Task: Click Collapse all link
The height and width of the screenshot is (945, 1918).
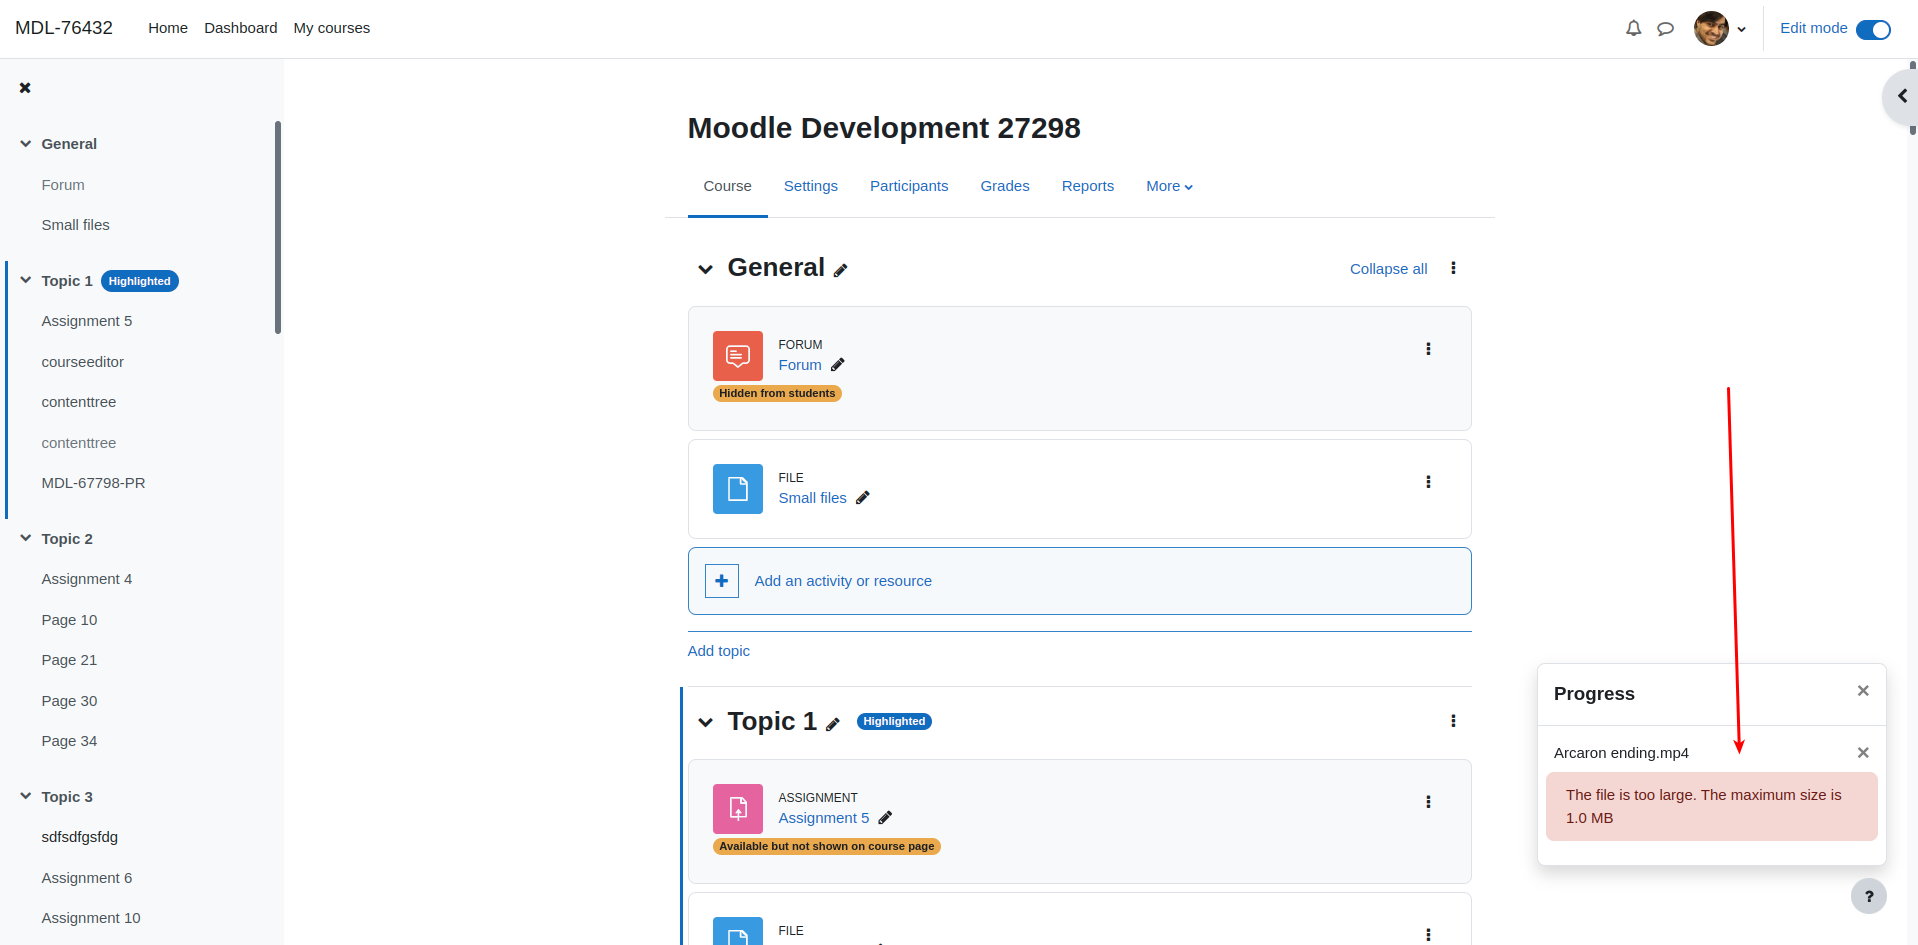Action: click(1388, 269)
